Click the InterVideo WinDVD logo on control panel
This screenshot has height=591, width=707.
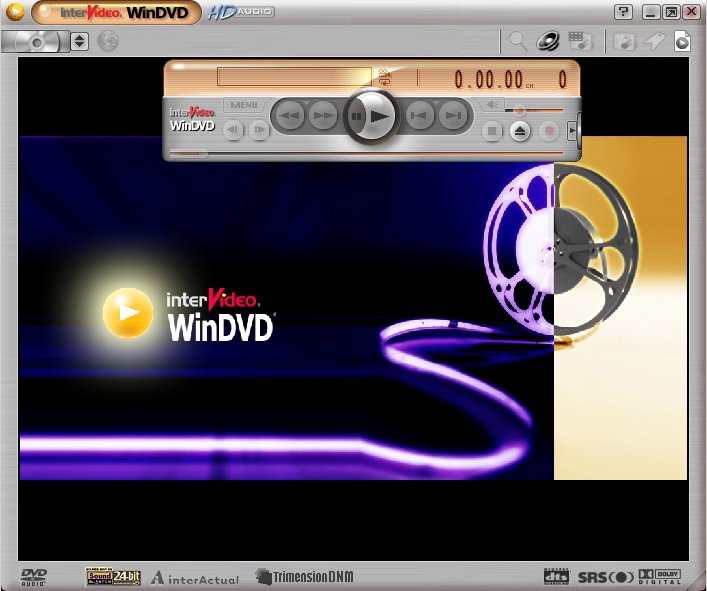click(x=192, y=119)
